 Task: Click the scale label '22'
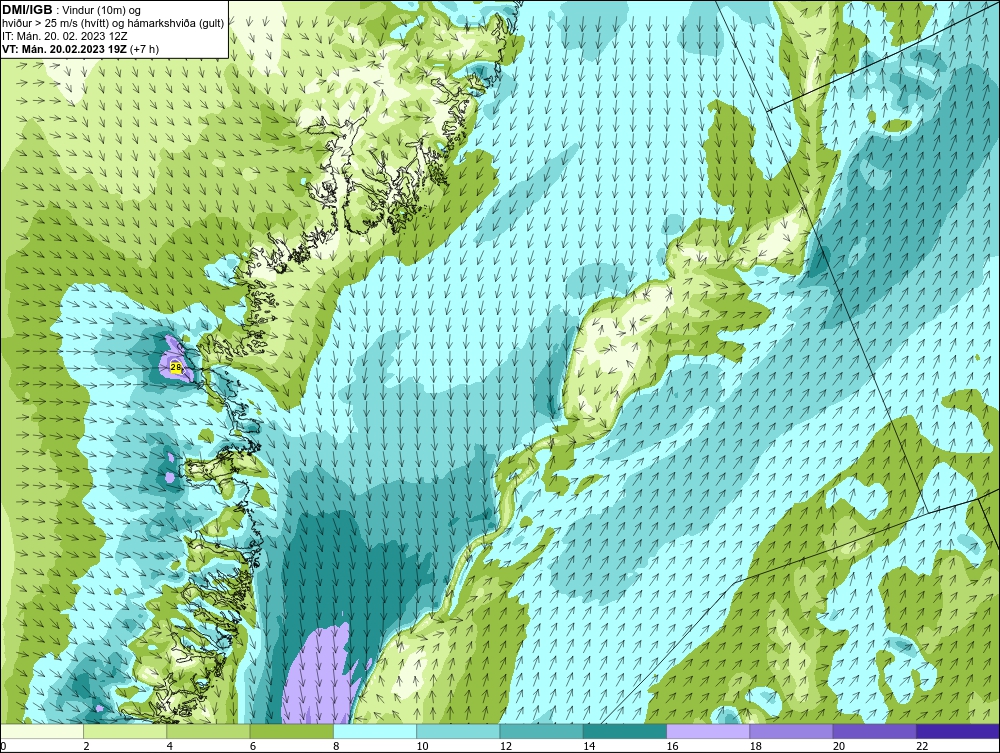[922, 747]
